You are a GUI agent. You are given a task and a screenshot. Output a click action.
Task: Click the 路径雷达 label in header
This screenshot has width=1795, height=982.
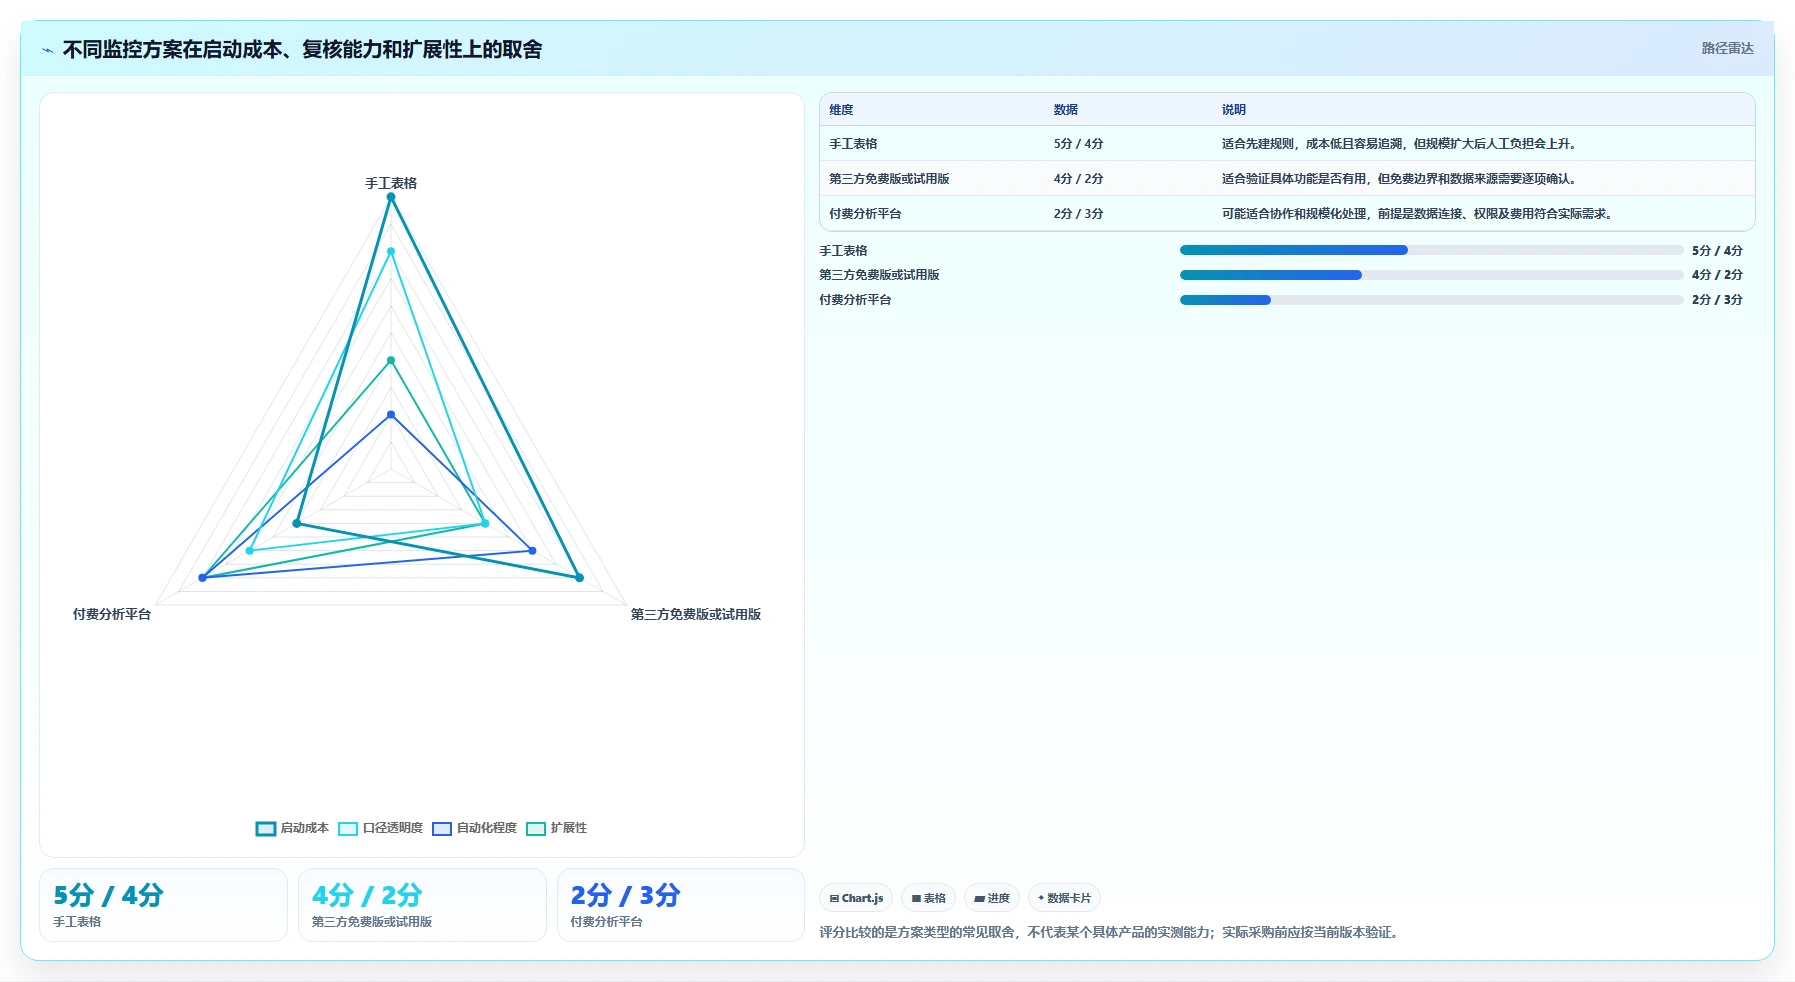(x=1727, y=48)
